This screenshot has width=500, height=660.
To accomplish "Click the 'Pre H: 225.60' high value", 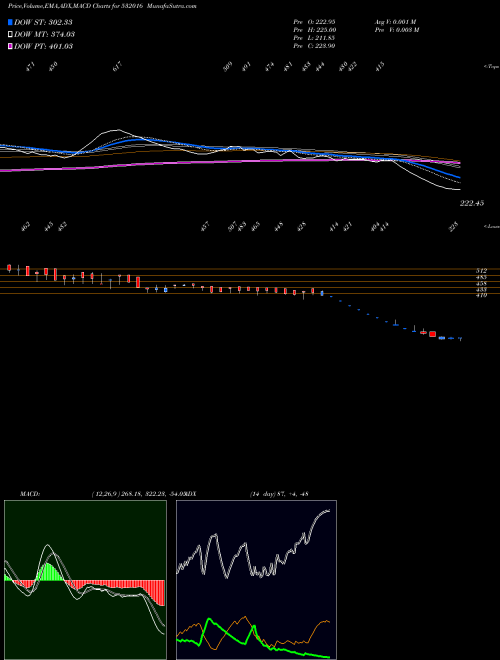I will click(x=314, y=30).
